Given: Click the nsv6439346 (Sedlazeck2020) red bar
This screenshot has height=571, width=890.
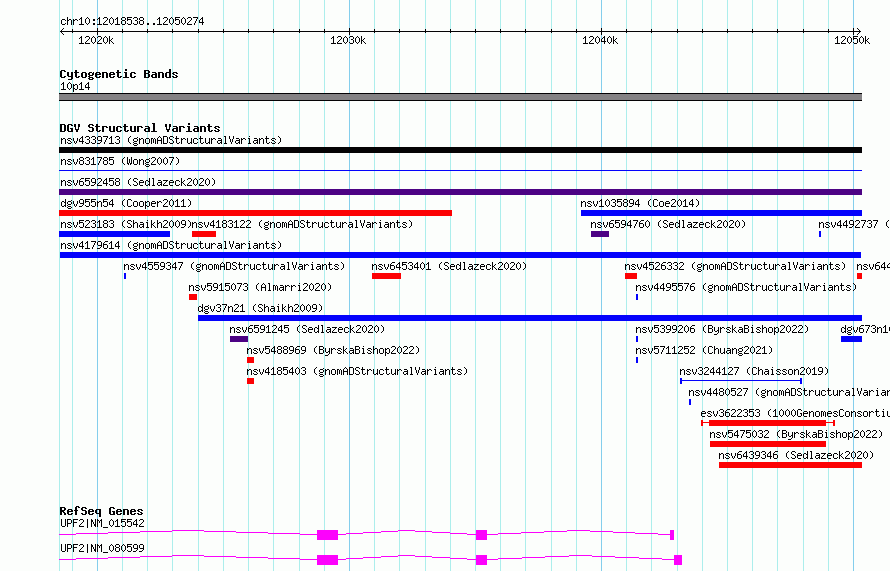Looking at the screenshot, I should click(790, 465).
